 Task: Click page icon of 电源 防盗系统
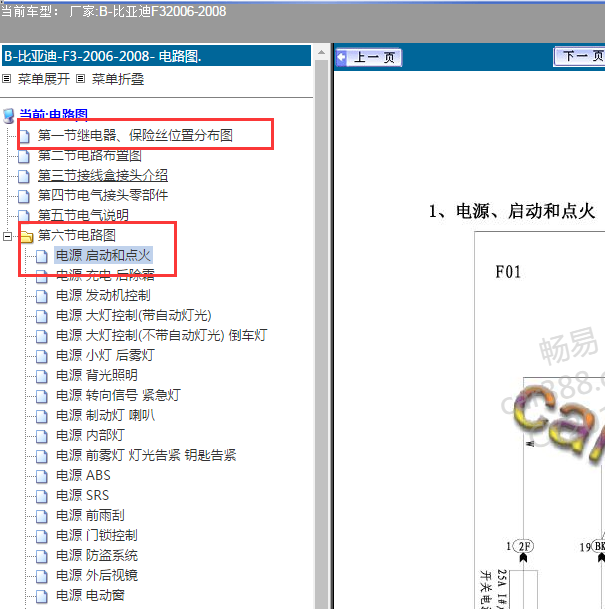pos(42,557)
